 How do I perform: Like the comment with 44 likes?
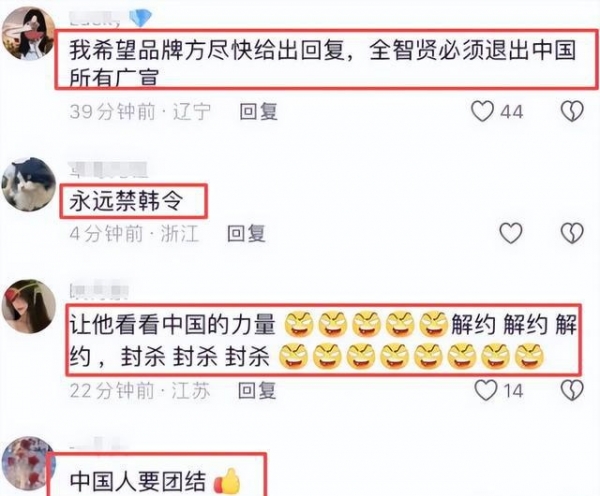click(x=482, y=111)
